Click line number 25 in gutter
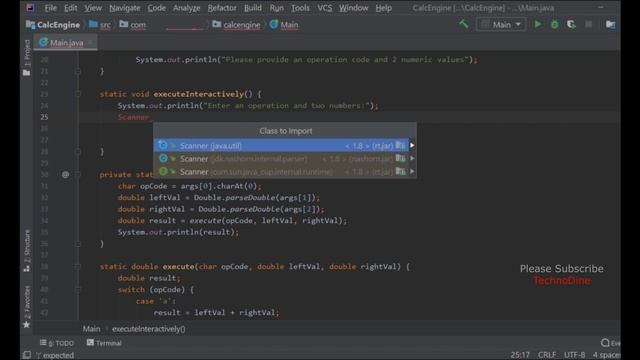This screenshot has width=640, height=360. click(x=44, y=117)
